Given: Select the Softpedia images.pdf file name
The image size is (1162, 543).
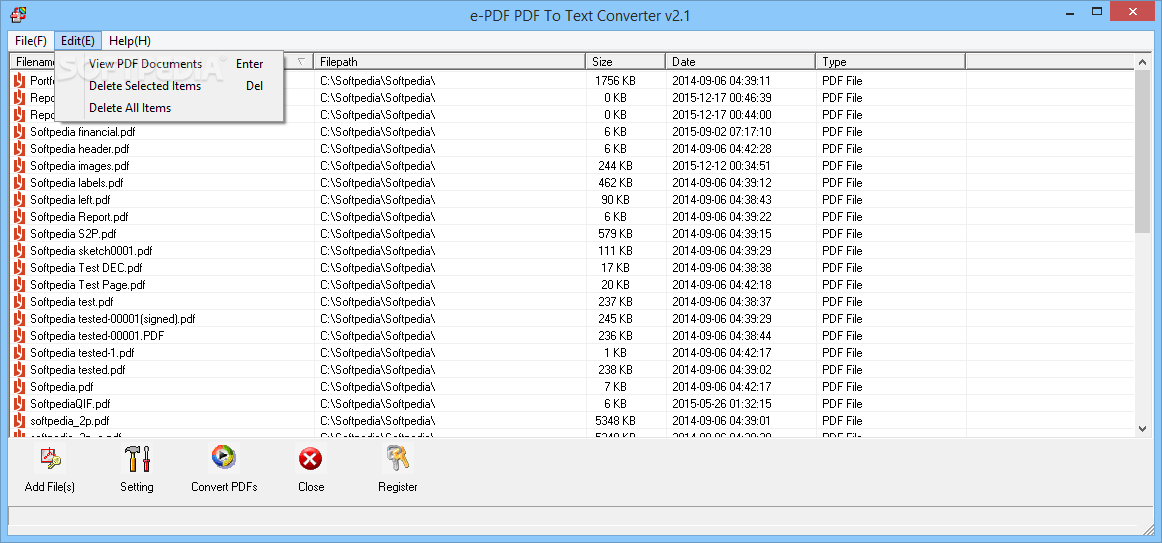Looking at the screenshot, I should [x=79, y=166].
